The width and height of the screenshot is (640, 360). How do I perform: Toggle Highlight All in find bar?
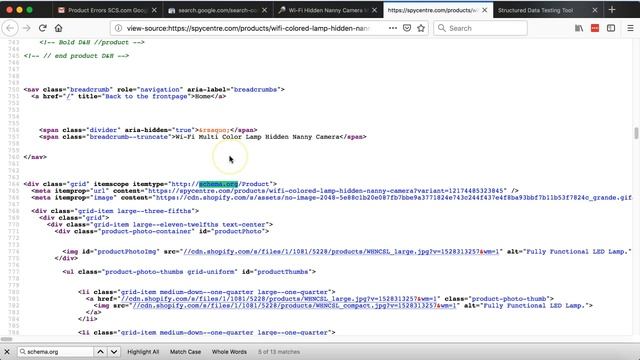click(x=143, y=351)
